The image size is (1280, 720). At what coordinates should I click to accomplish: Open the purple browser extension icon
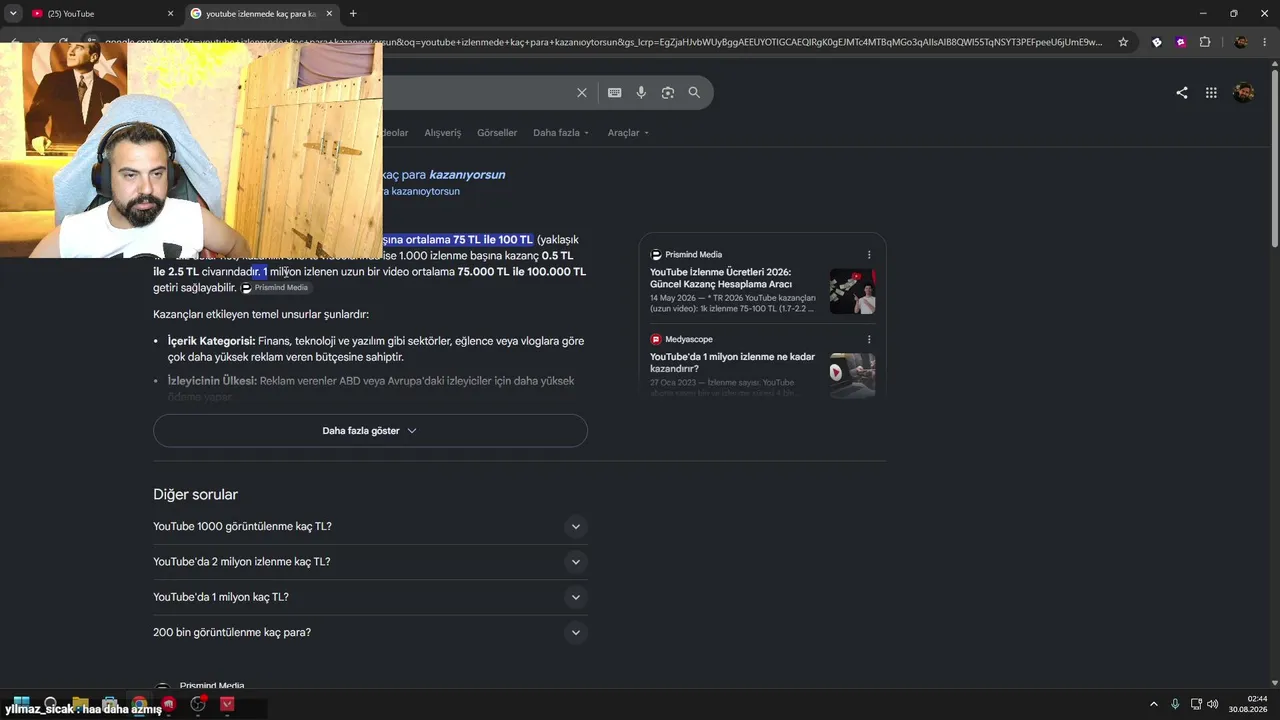[1181, 42]
